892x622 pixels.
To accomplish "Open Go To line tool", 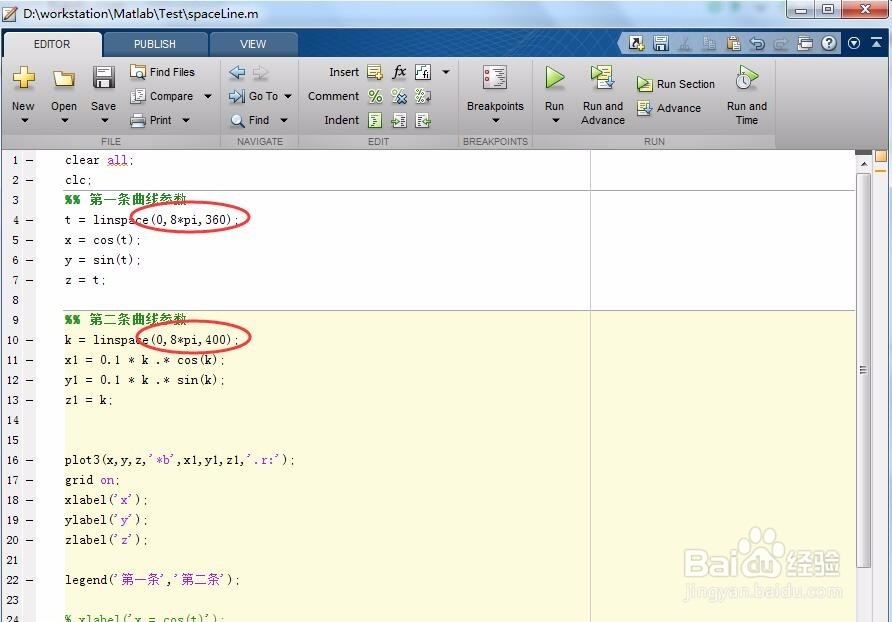I will click(254, 96).
